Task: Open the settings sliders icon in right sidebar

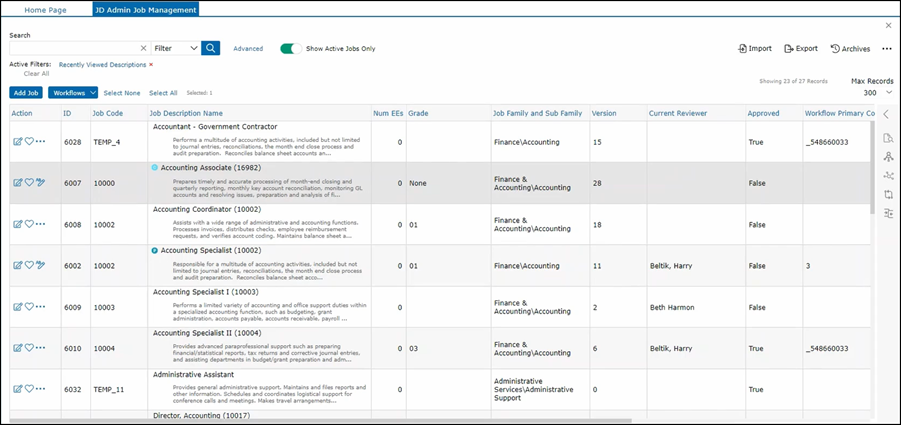Action: point(888,213)
